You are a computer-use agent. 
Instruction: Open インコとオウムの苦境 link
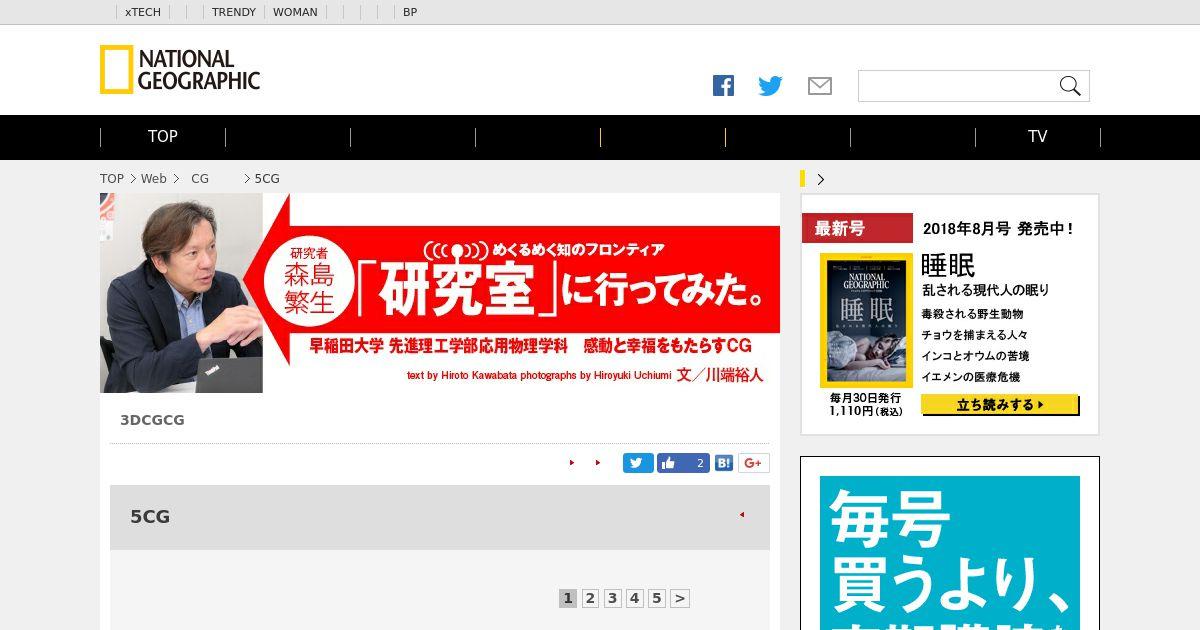click(975, 356)
